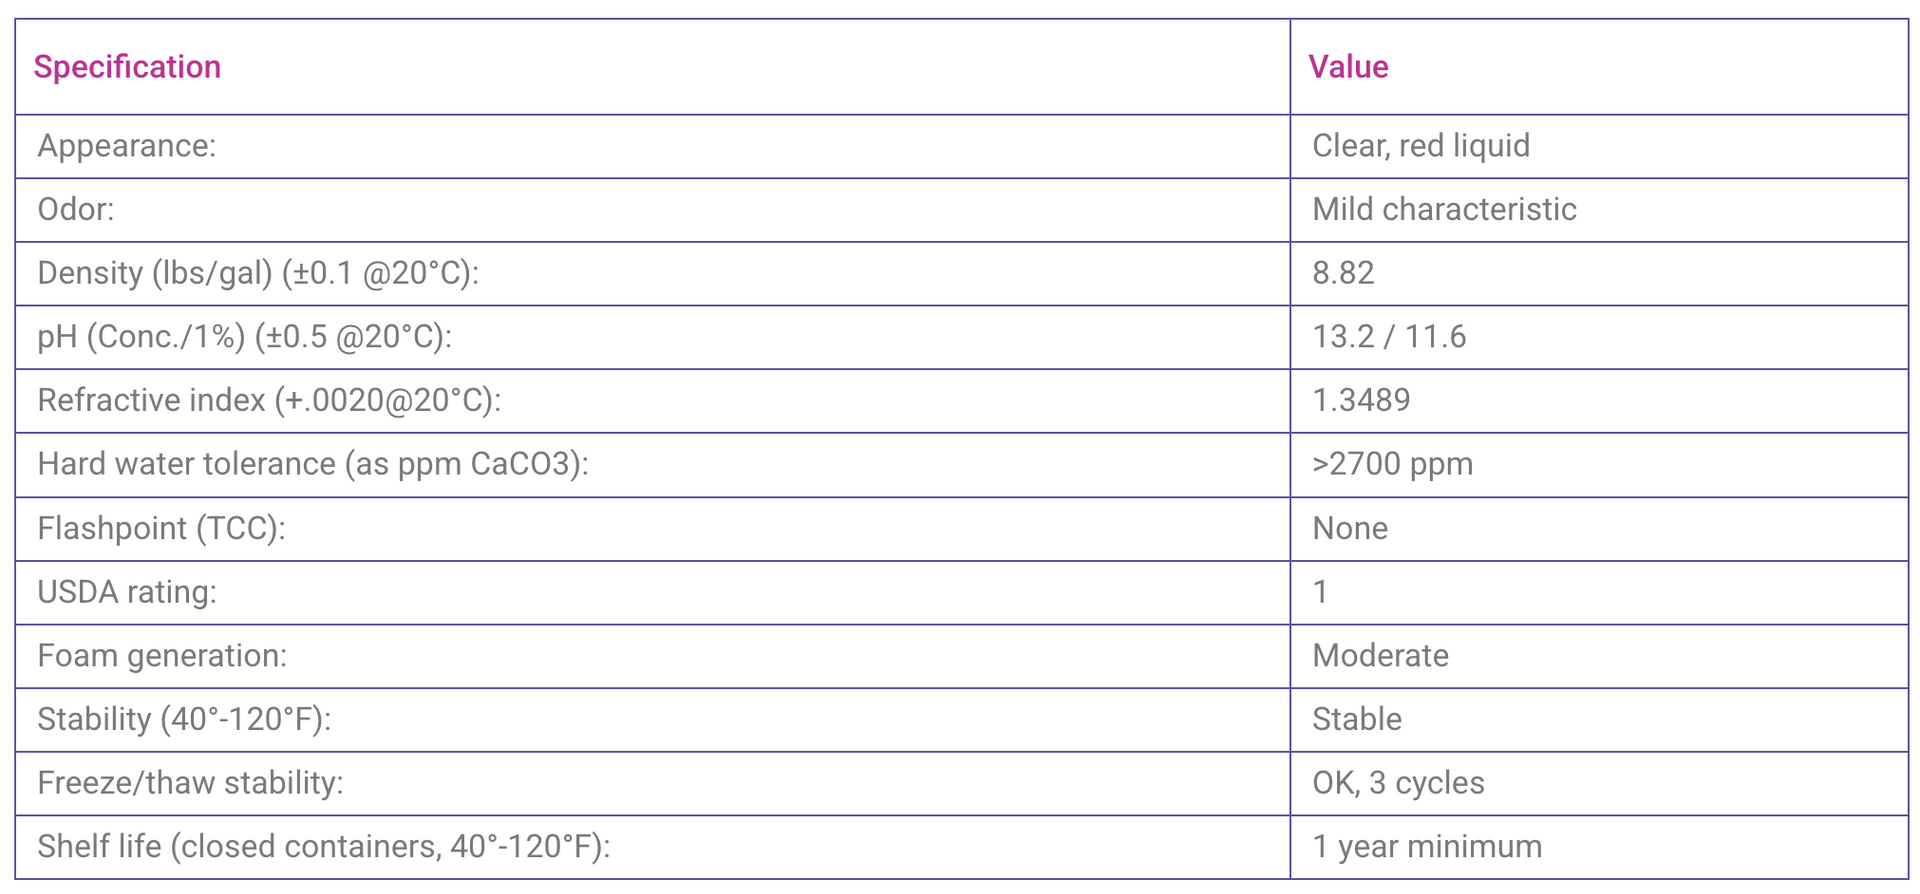Select the pH (Conc./1%) label
This screenshot has height=894, width=1920.
[x=244, y=337]
